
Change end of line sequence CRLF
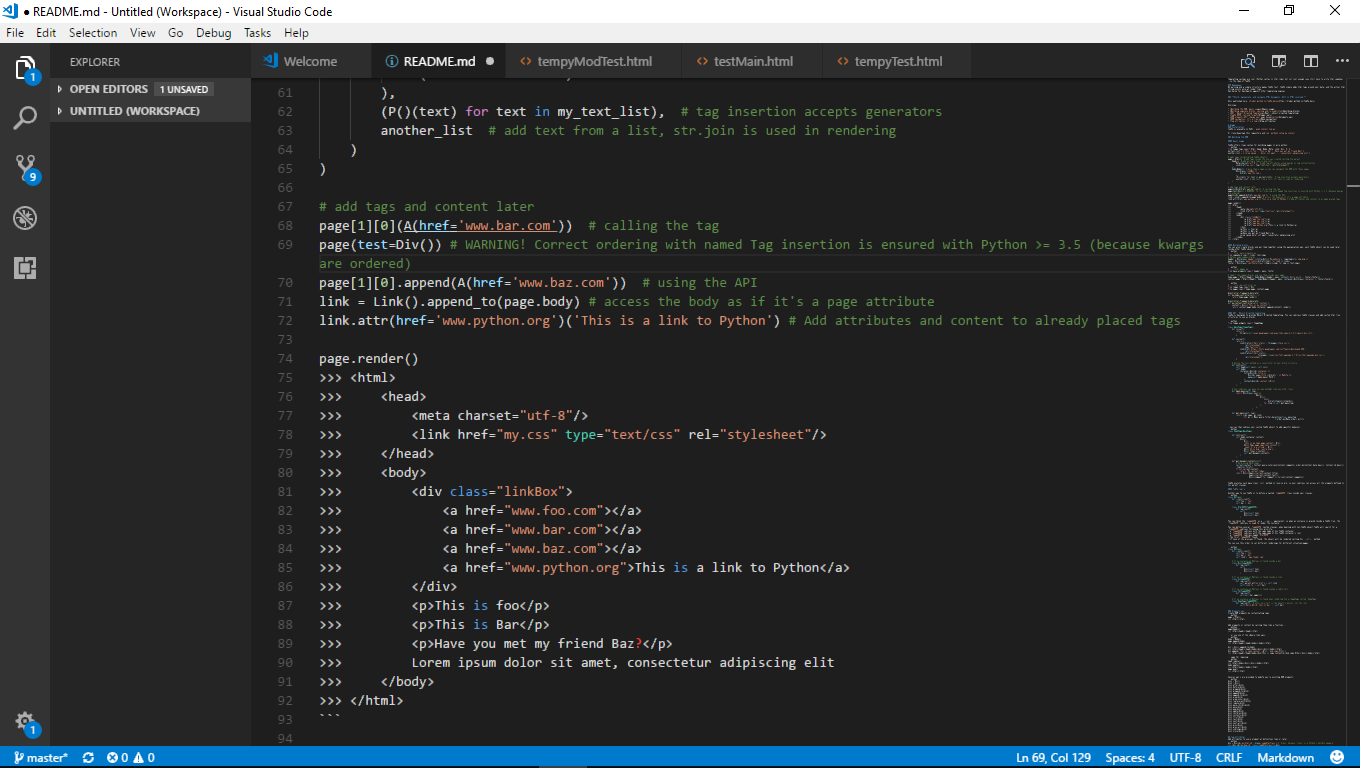1229,758
